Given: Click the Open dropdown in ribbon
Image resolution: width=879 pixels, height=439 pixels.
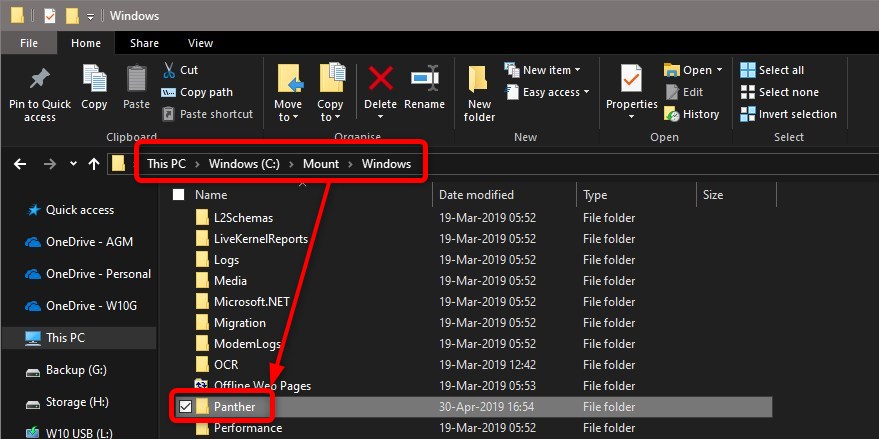Looking at the screenshot, I should [x=693, y=70].
